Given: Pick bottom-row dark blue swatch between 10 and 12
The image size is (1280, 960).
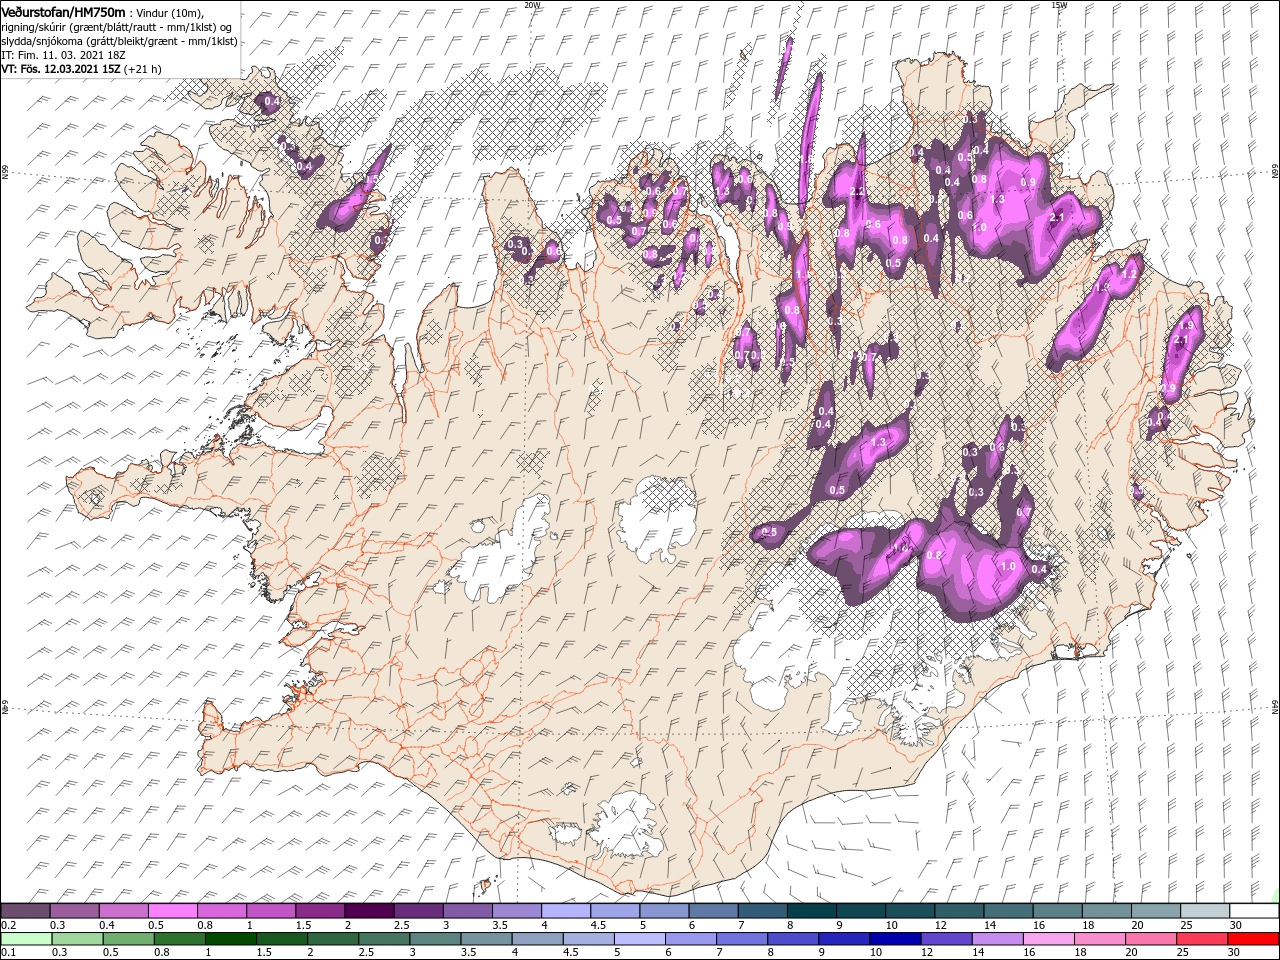Looking at the screenshot, I should 895,939.
